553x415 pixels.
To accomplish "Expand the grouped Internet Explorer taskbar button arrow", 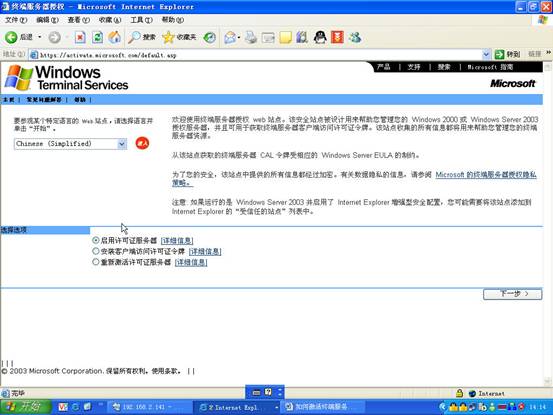I will 277,407.
